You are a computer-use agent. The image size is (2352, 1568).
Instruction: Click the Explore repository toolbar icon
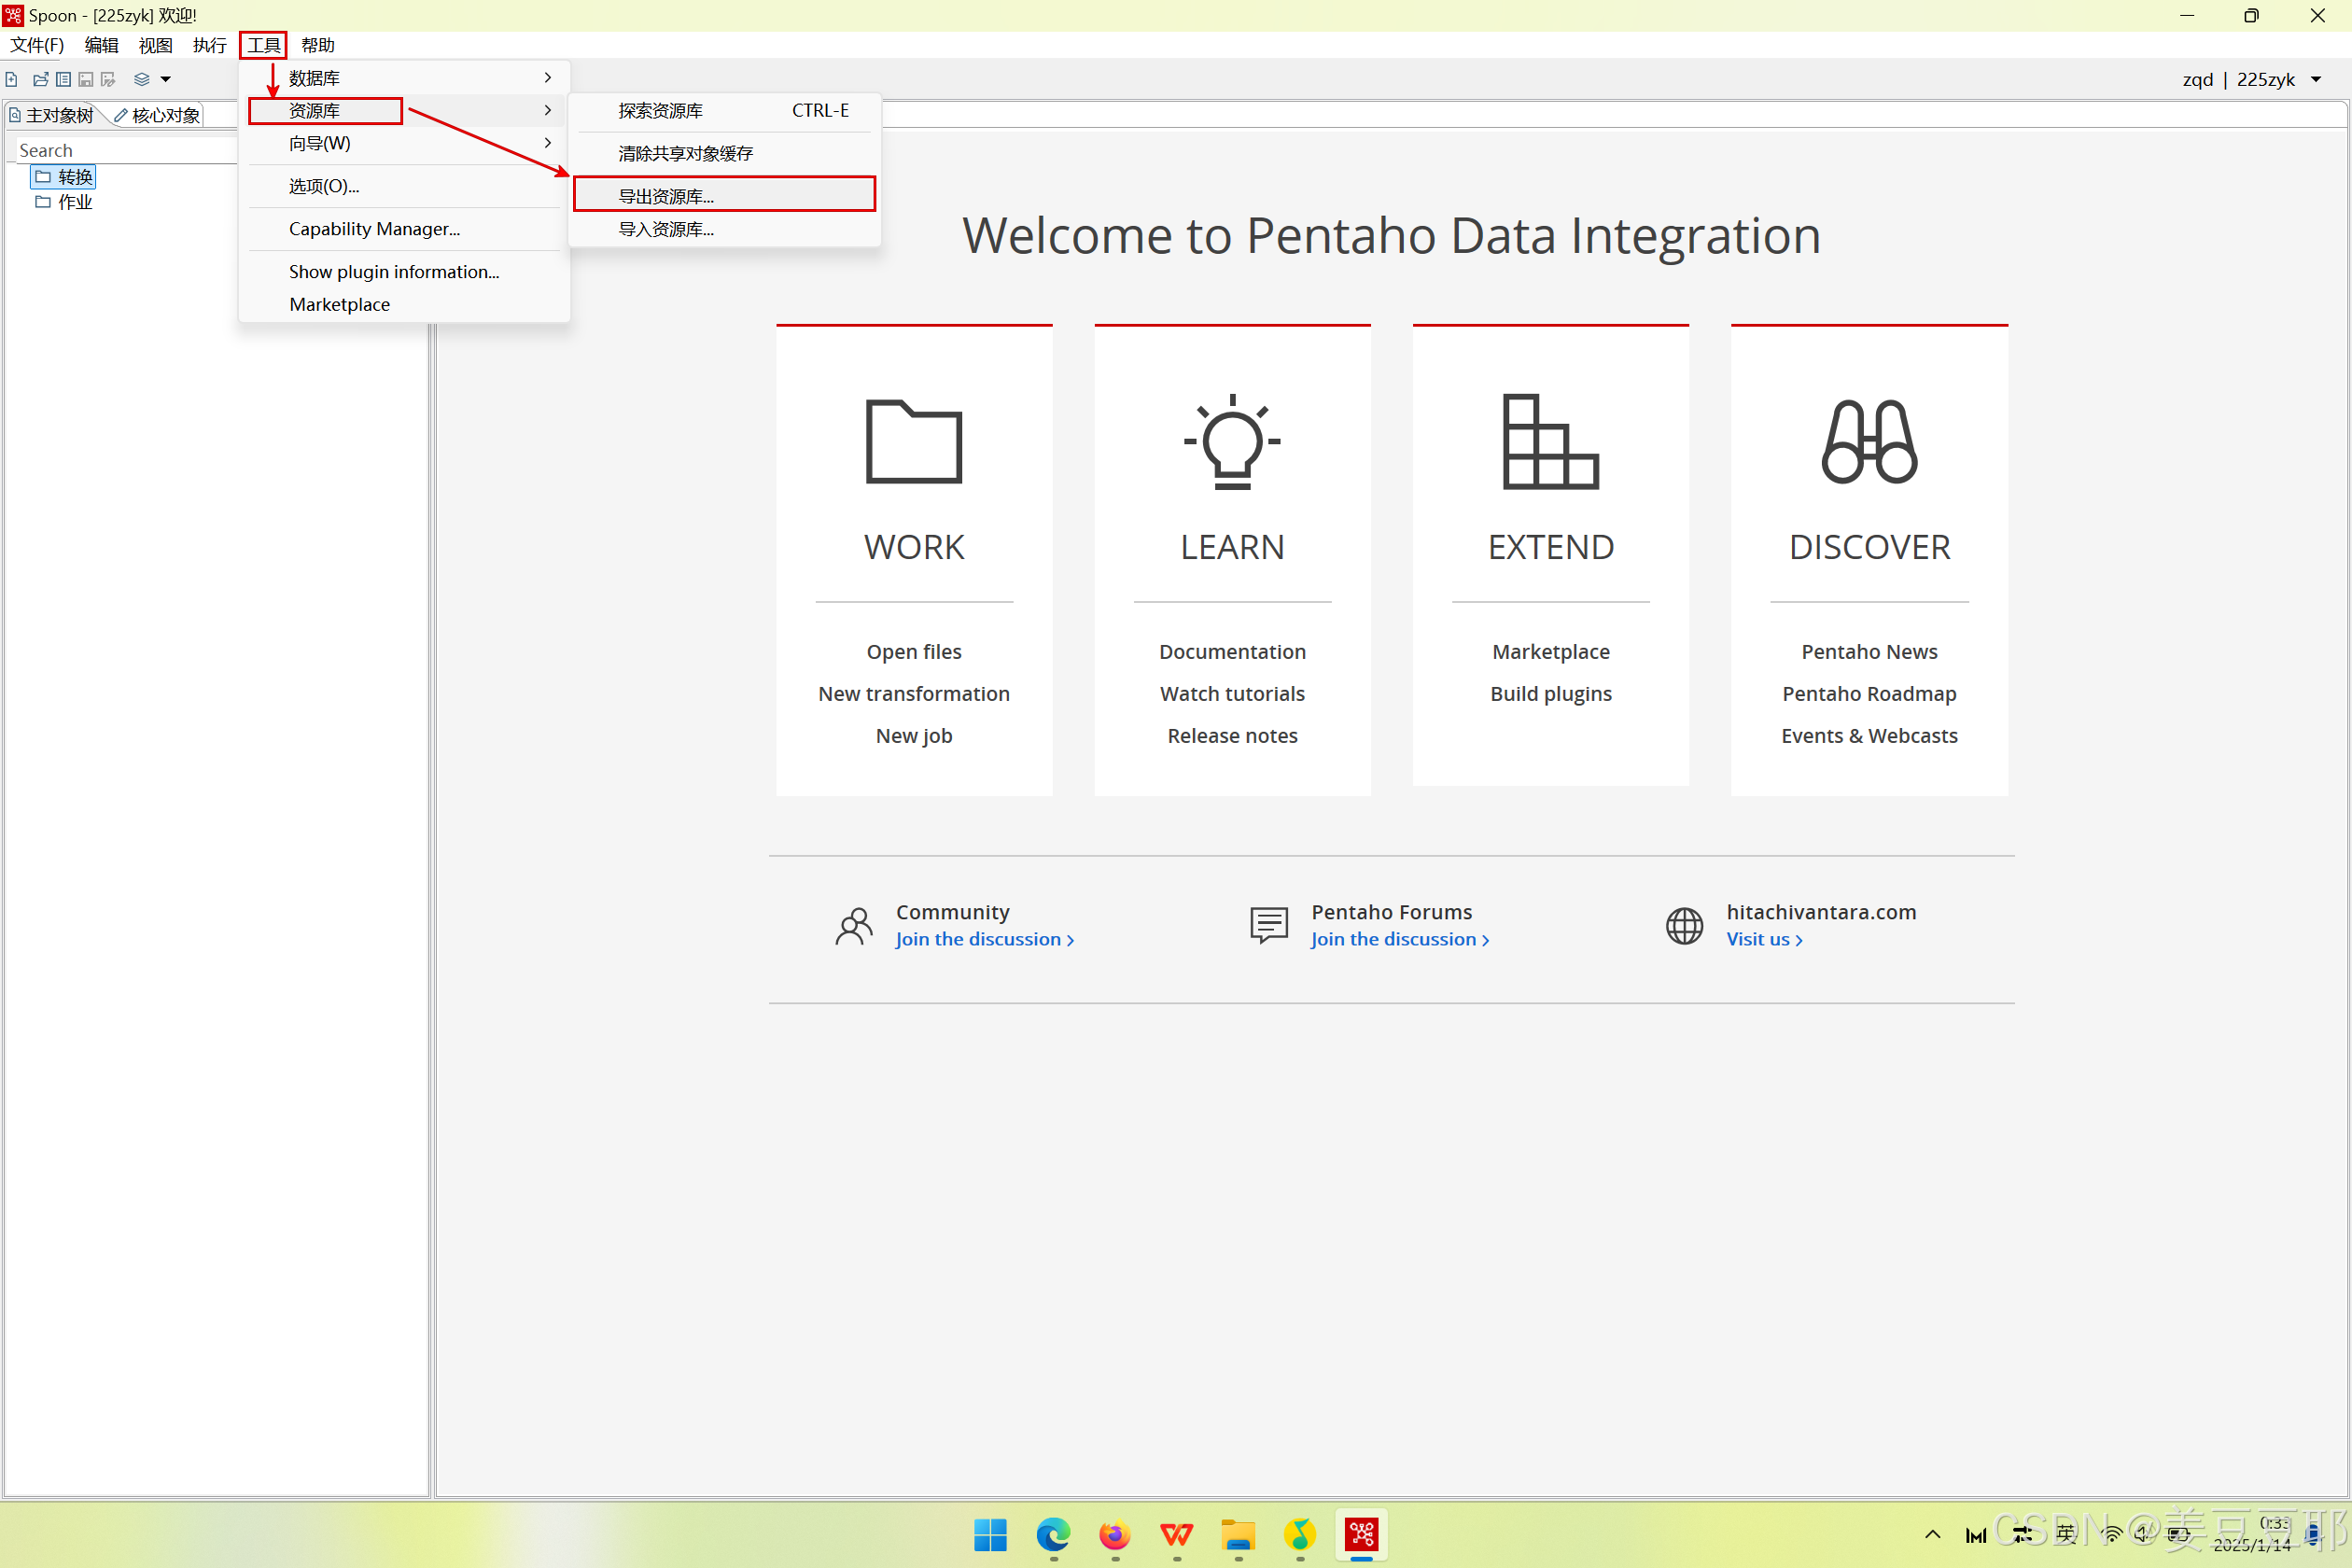coord(63,79)
